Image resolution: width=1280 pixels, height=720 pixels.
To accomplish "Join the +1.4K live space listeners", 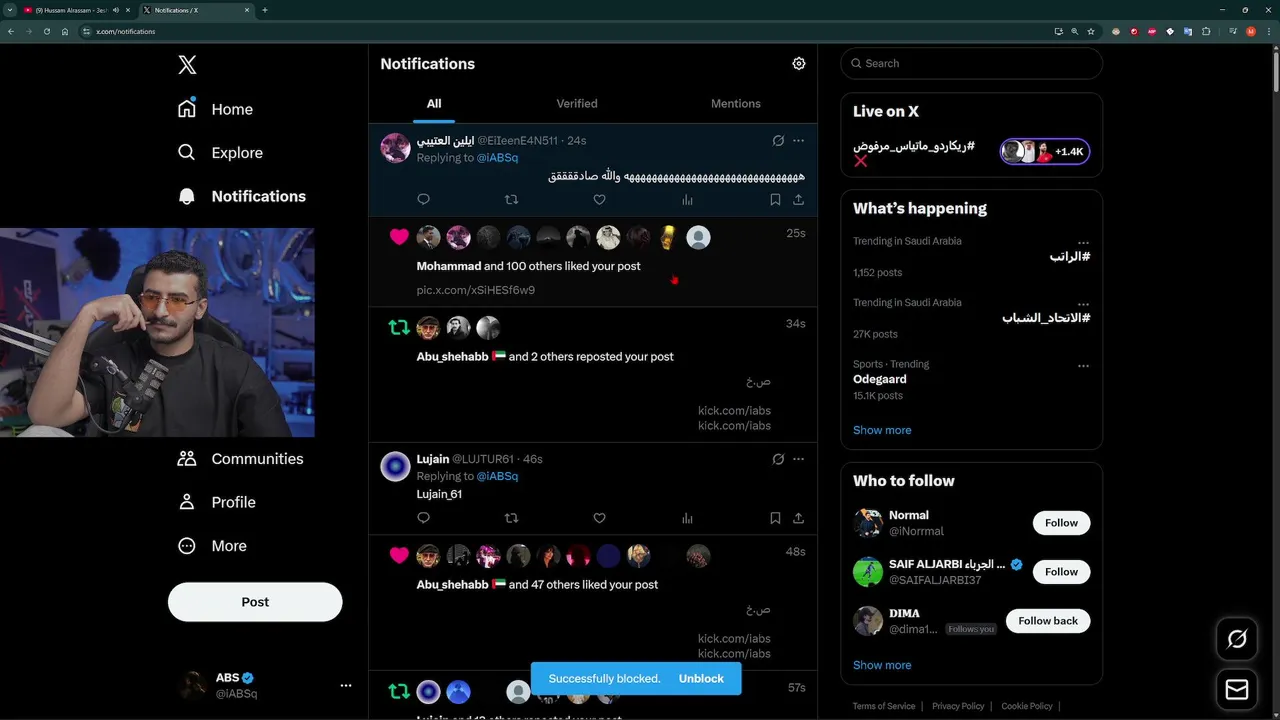I will tap(1045, 151).
